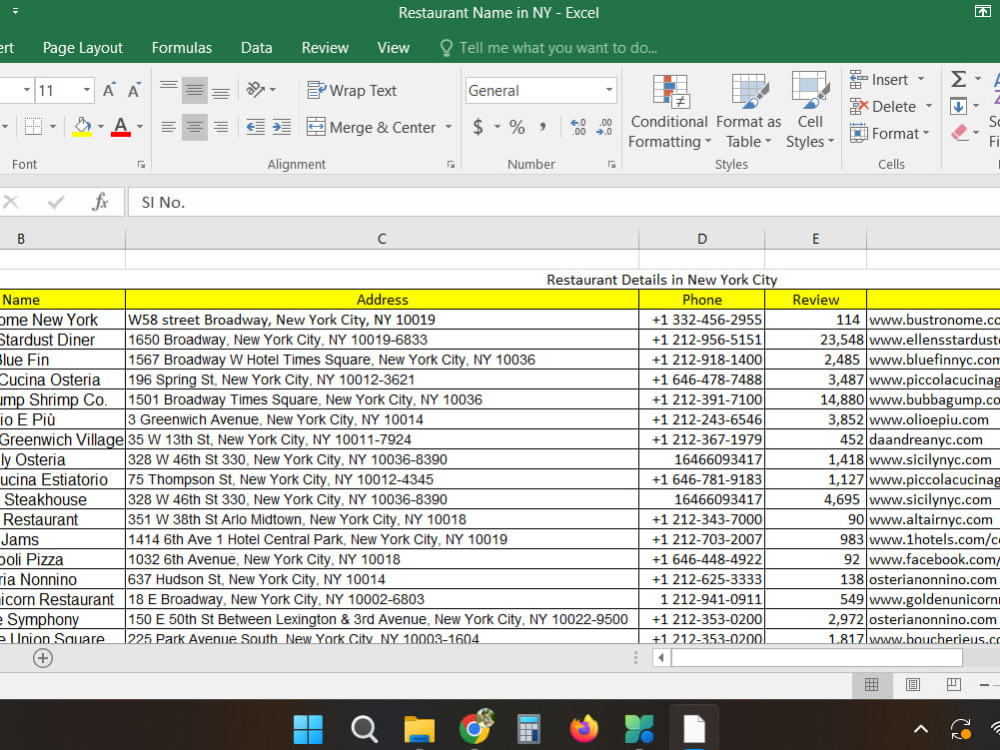Open taskbar Search
The image size is (1000, 750).
click(364, 729)
